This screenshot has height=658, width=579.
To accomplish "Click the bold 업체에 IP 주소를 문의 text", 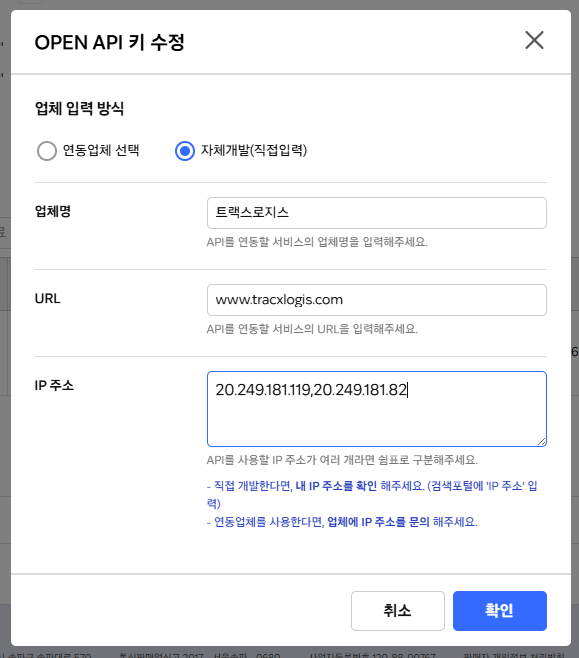I will click(378, 522).
